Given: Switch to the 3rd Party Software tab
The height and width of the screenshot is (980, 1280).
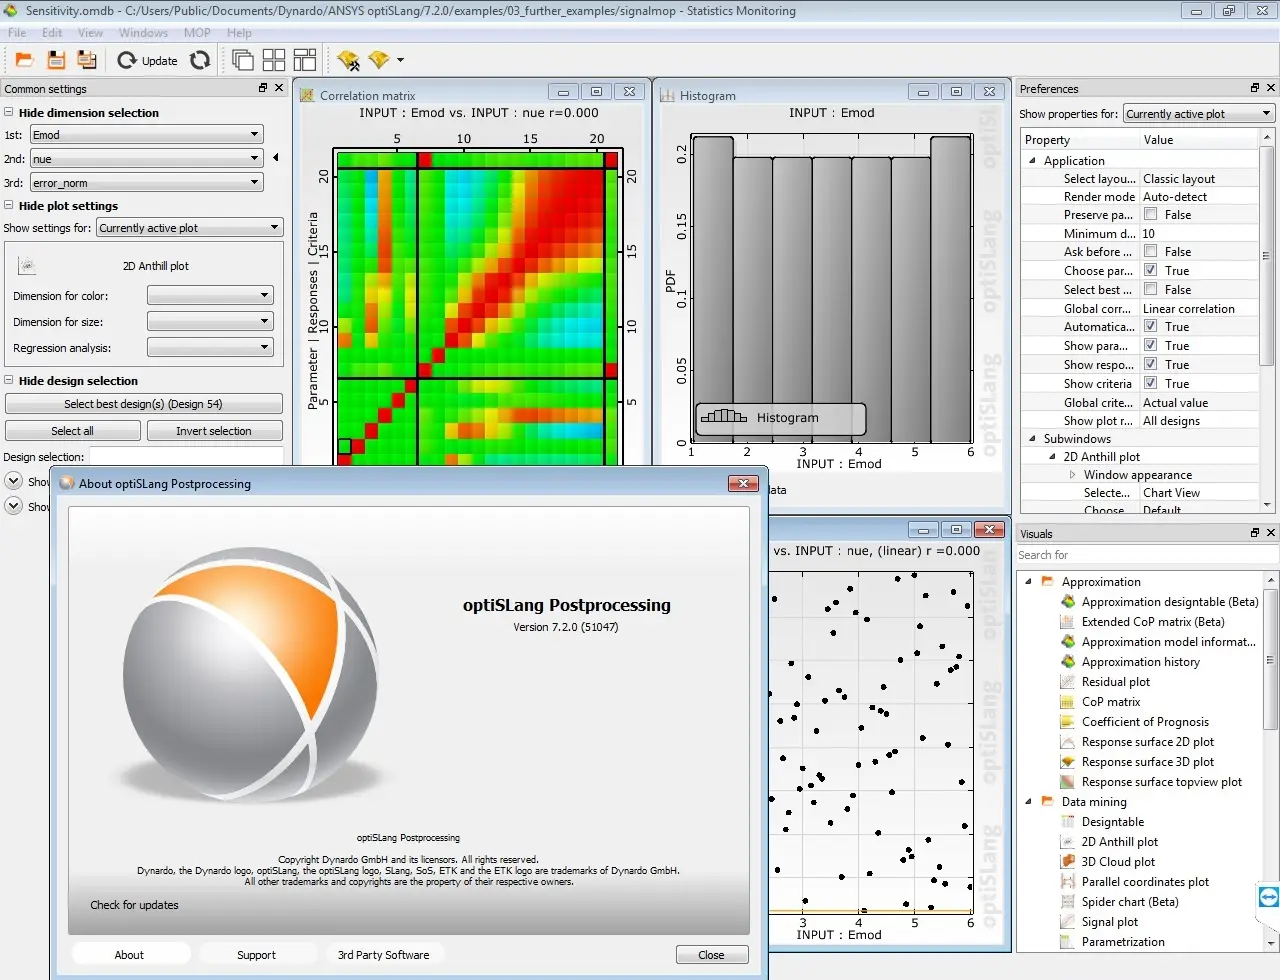Looking at the screenshot, I should [x=383, y=955].
